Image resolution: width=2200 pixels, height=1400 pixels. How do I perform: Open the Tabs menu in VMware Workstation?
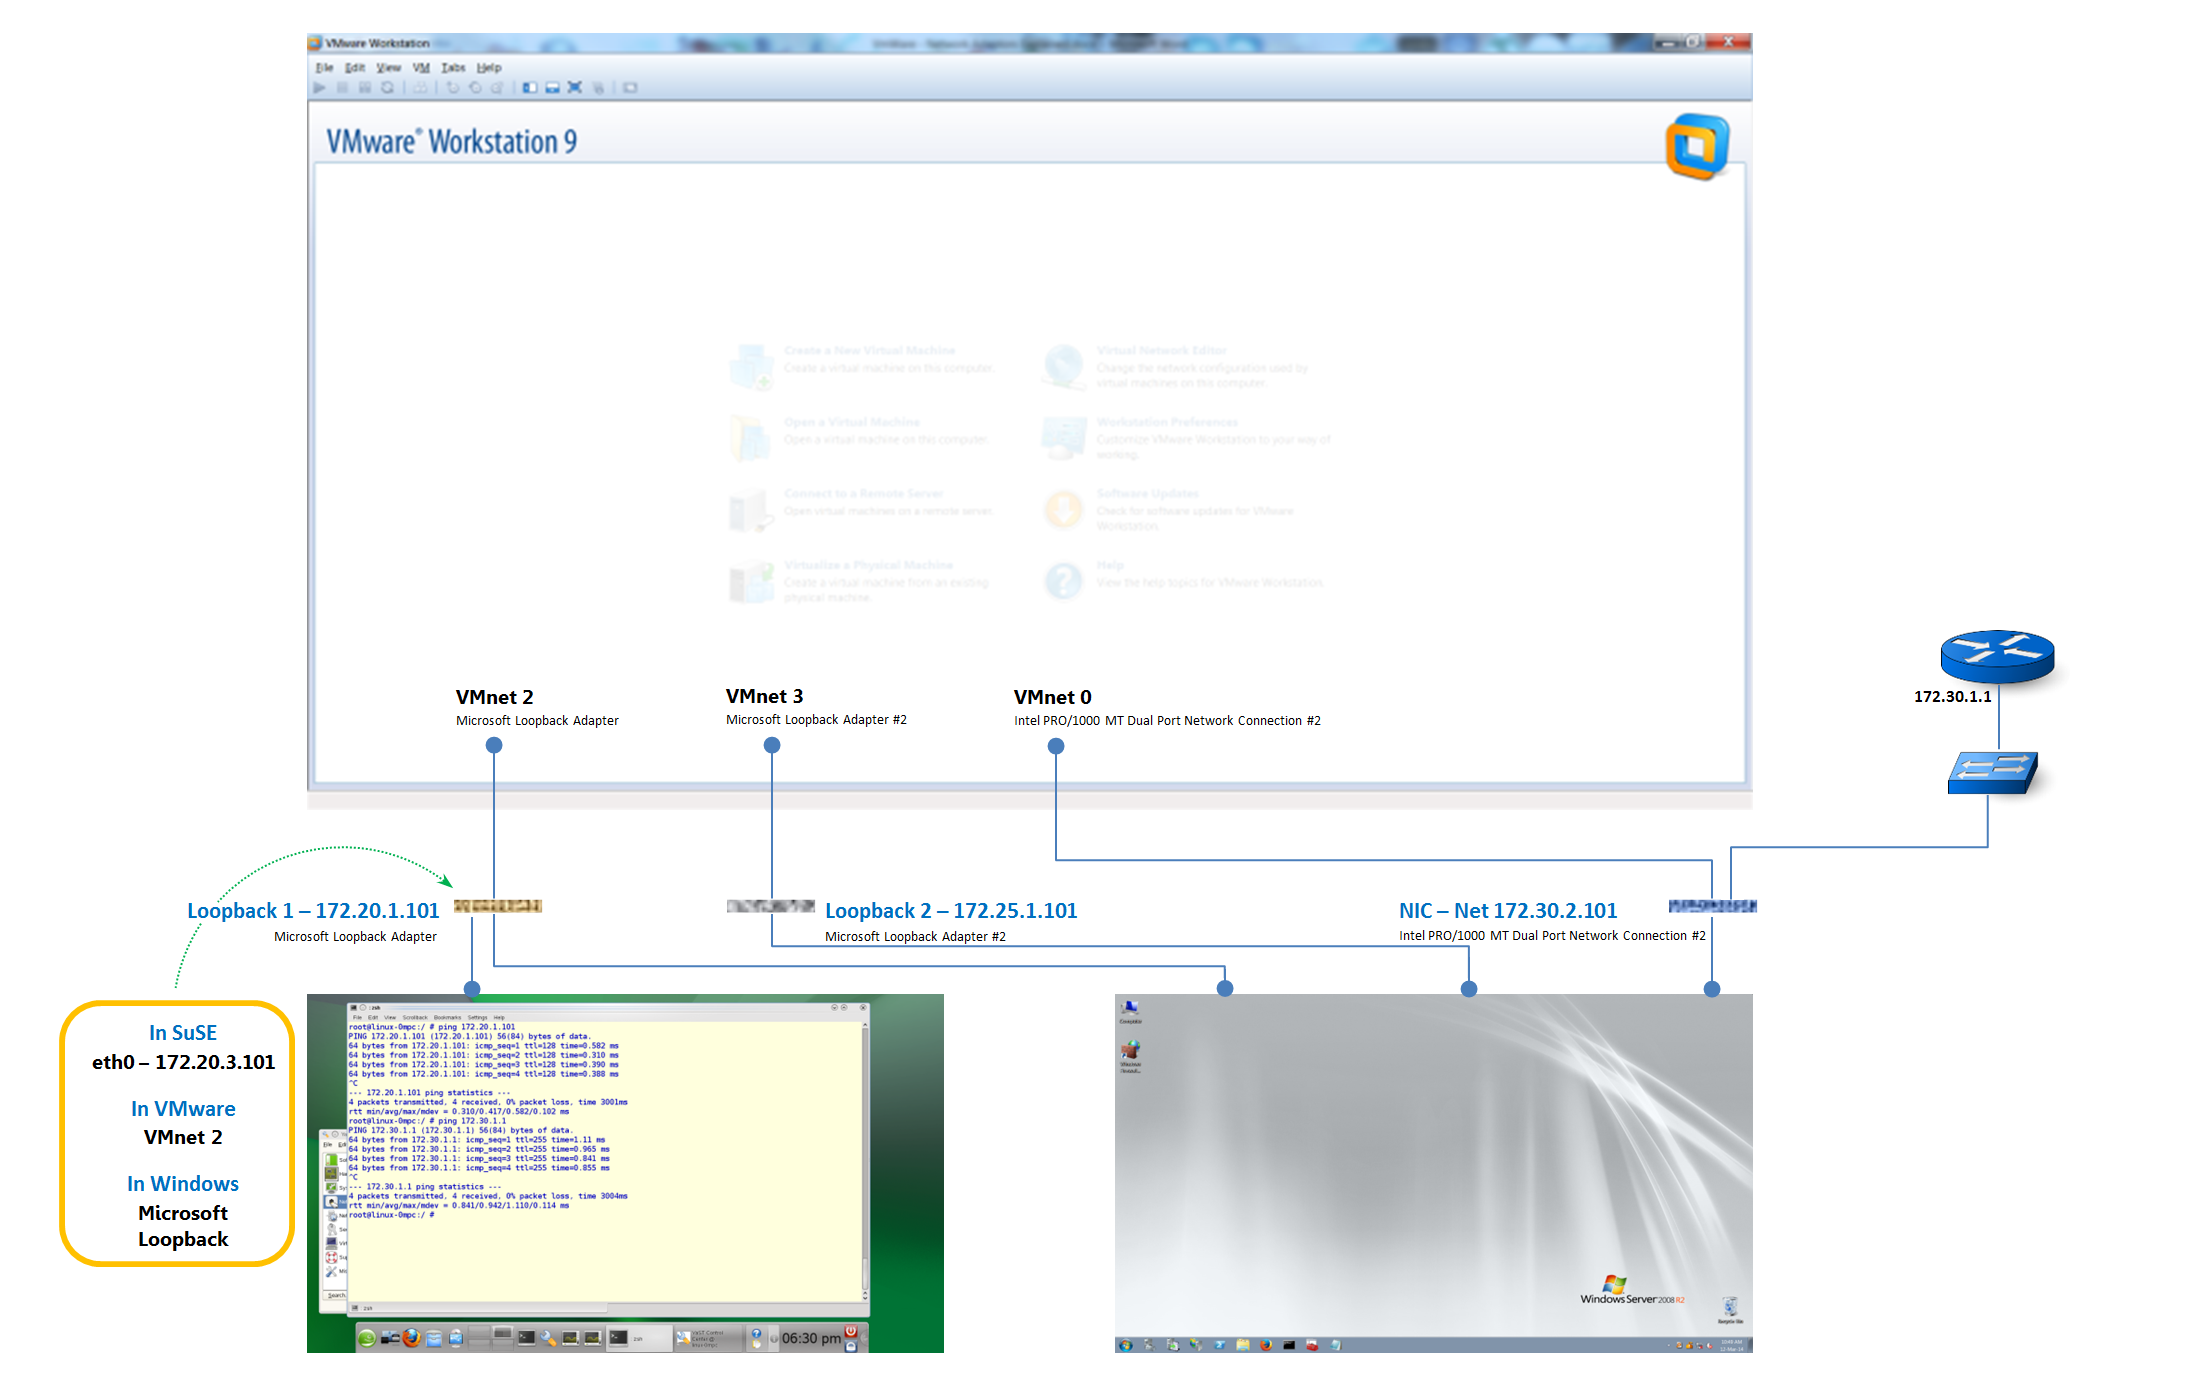(453, 68)
